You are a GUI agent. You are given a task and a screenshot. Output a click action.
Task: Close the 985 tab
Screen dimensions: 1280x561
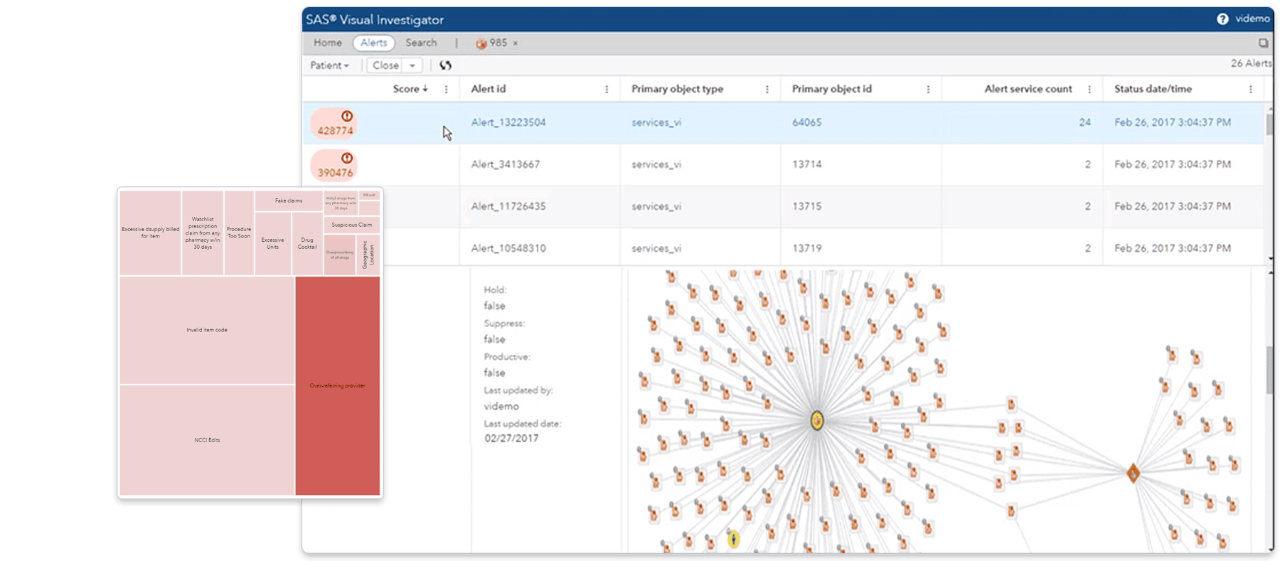(515, 43)
